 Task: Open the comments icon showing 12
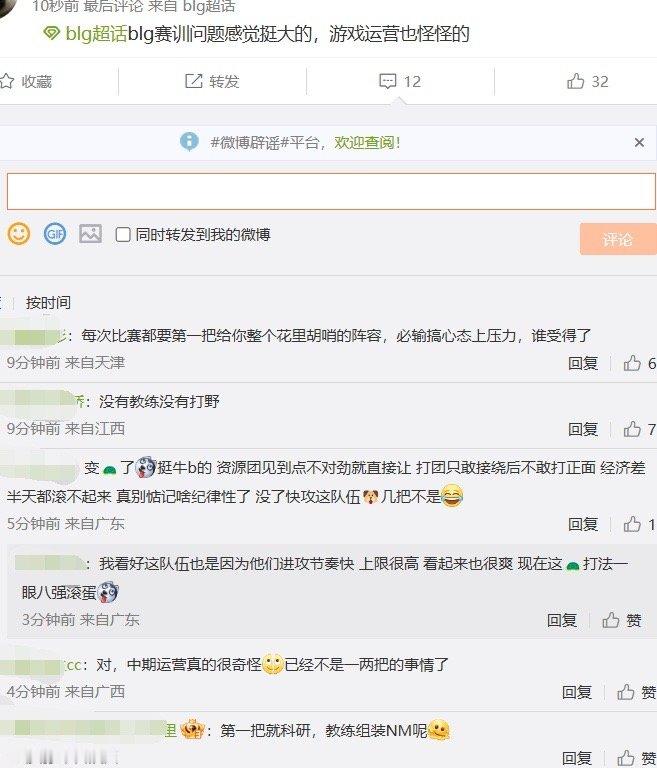[388, 81]
